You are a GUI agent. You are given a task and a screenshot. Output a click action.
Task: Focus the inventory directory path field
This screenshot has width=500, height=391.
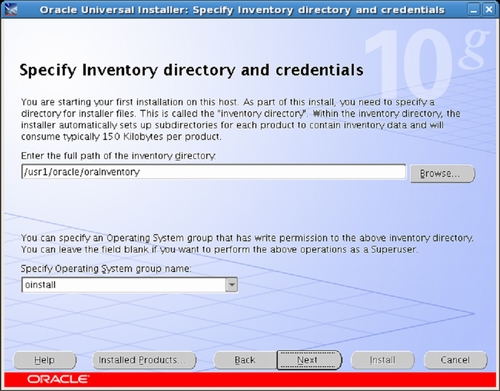[214, 172]
